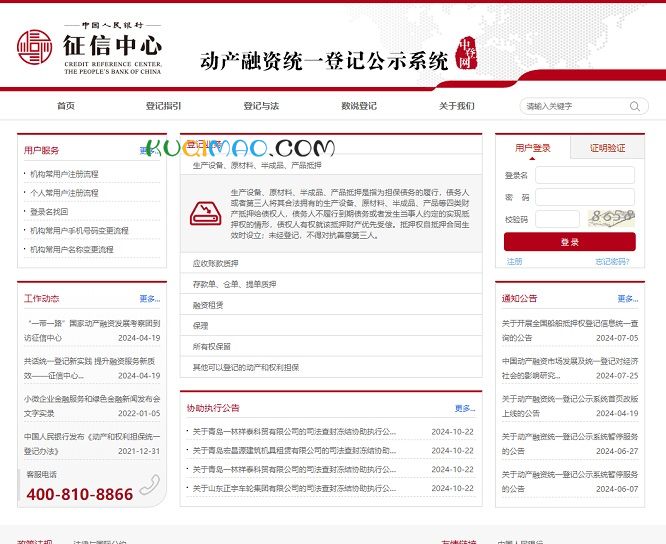Viewport: 666px width, 544px height.
Task: Click the 400-810-8866 hotline number
Action: 79,494
